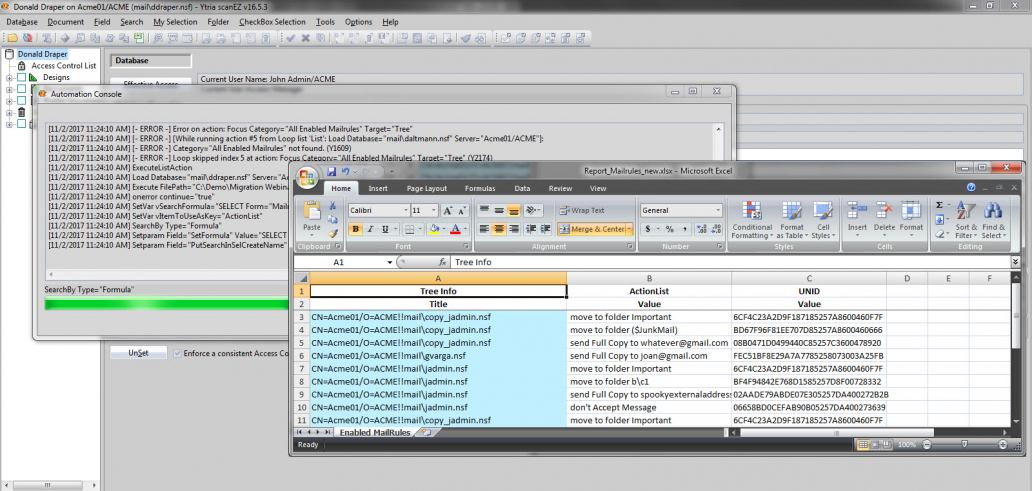
Task: Open Cell Styles dropdown
Action: pos(823,220)
